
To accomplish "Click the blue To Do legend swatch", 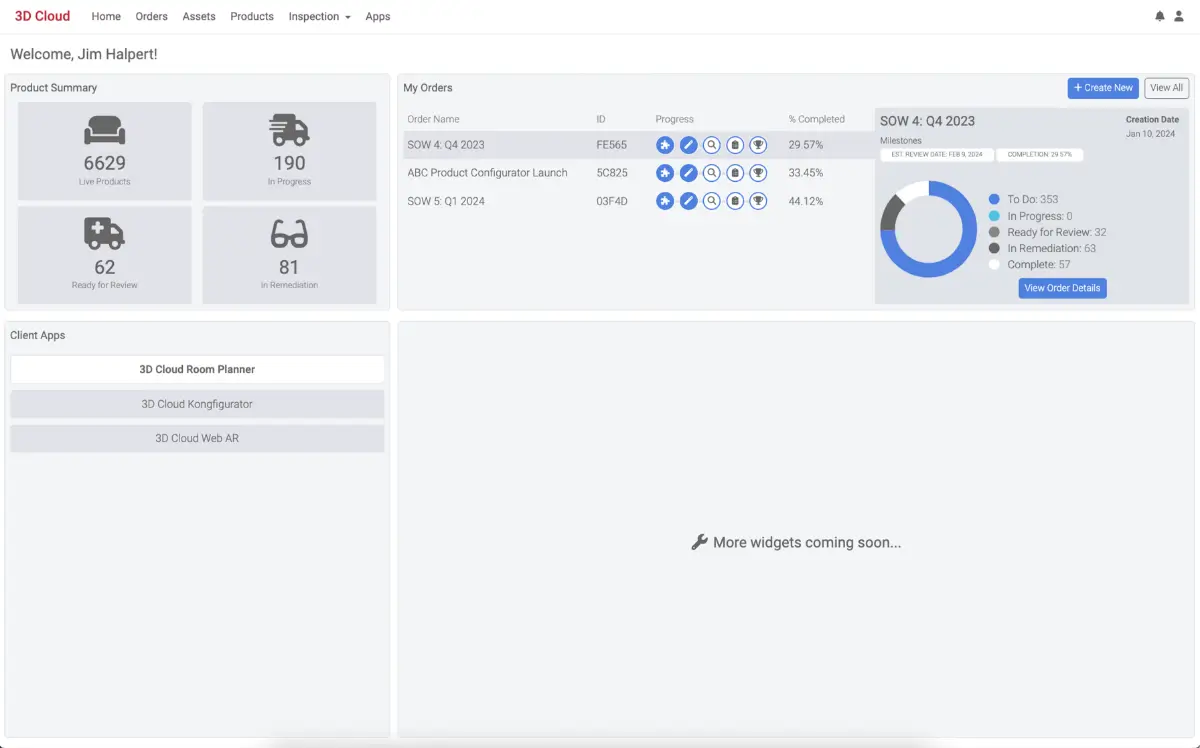I will point(994,200).
